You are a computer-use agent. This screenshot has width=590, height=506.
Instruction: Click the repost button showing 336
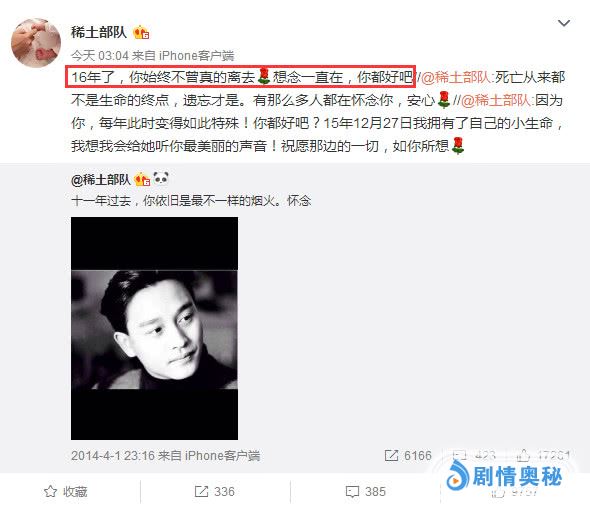tap(214, 491)
